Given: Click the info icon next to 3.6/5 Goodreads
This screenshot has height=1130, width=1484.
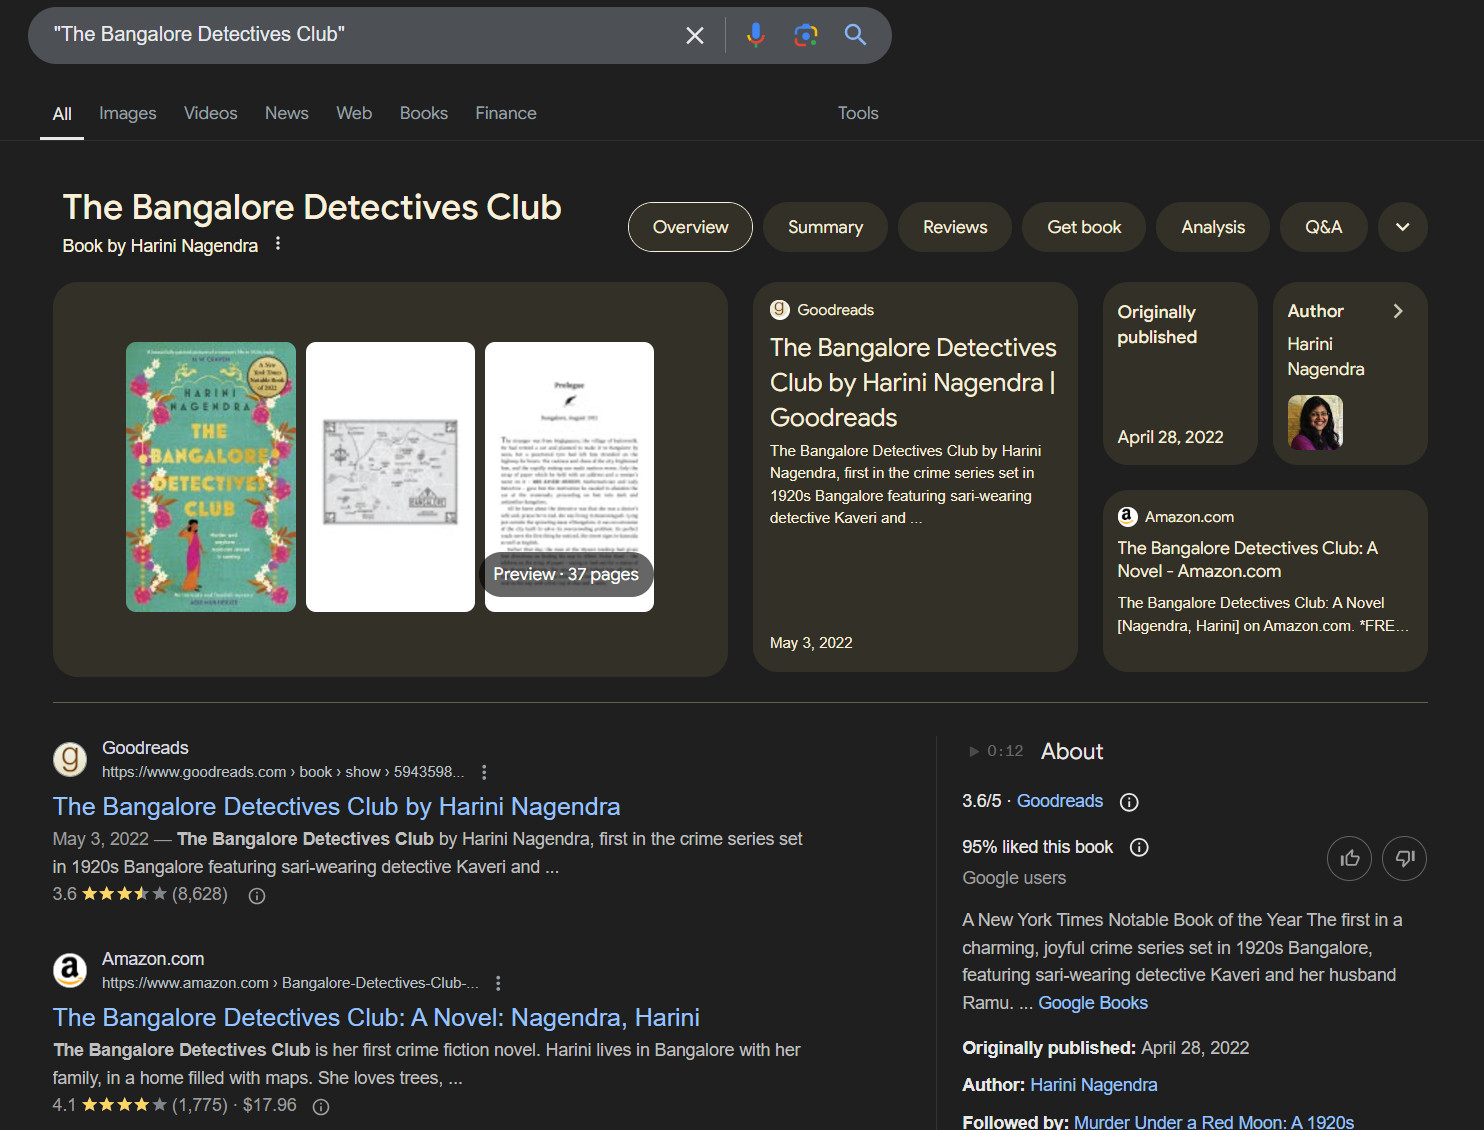Looking at the screenshot, I should coord(1129,802).
